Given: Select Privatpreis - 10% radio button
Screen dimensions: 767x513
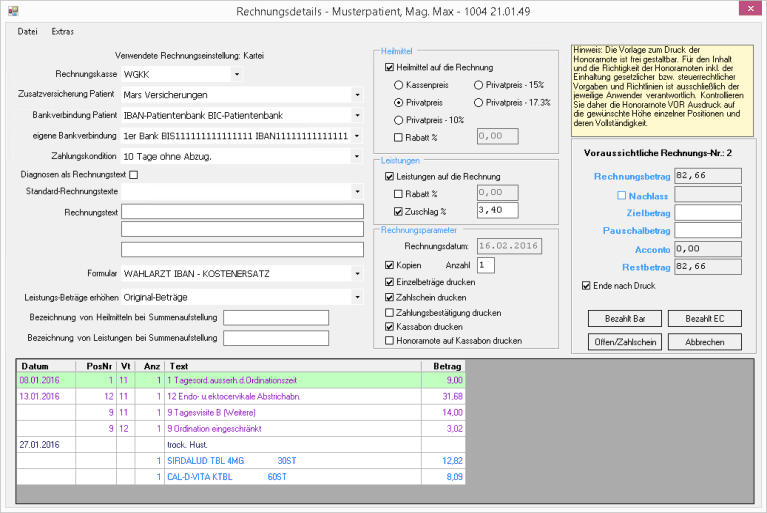Looking at the screenshot, I should pos(398,120).
